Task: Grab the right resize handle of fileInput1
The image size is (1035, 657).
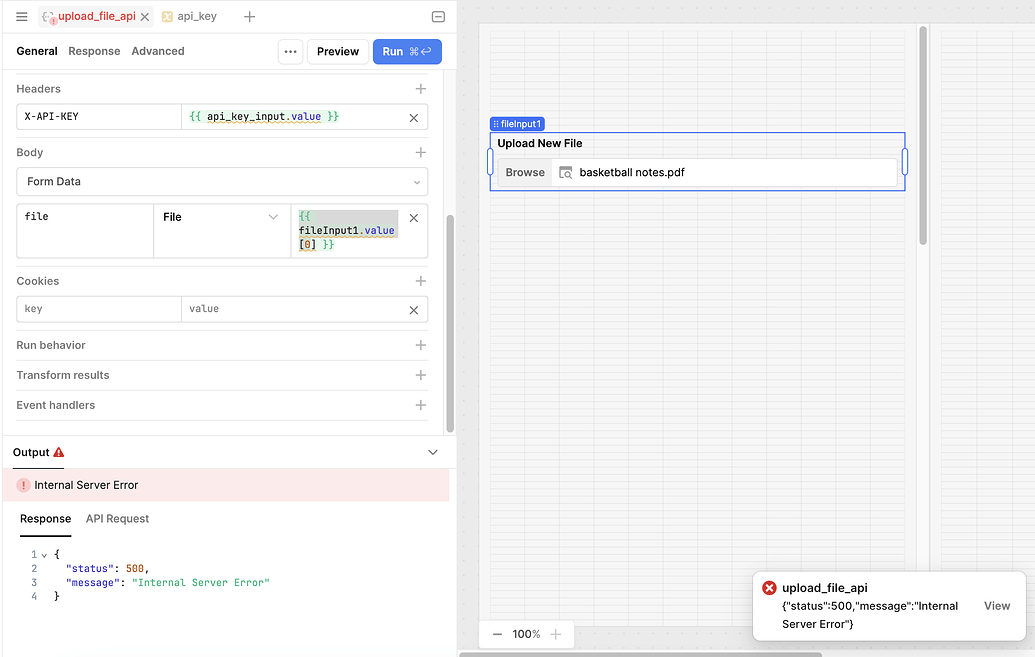Action: pyautogui.click(x=904, y=162)
